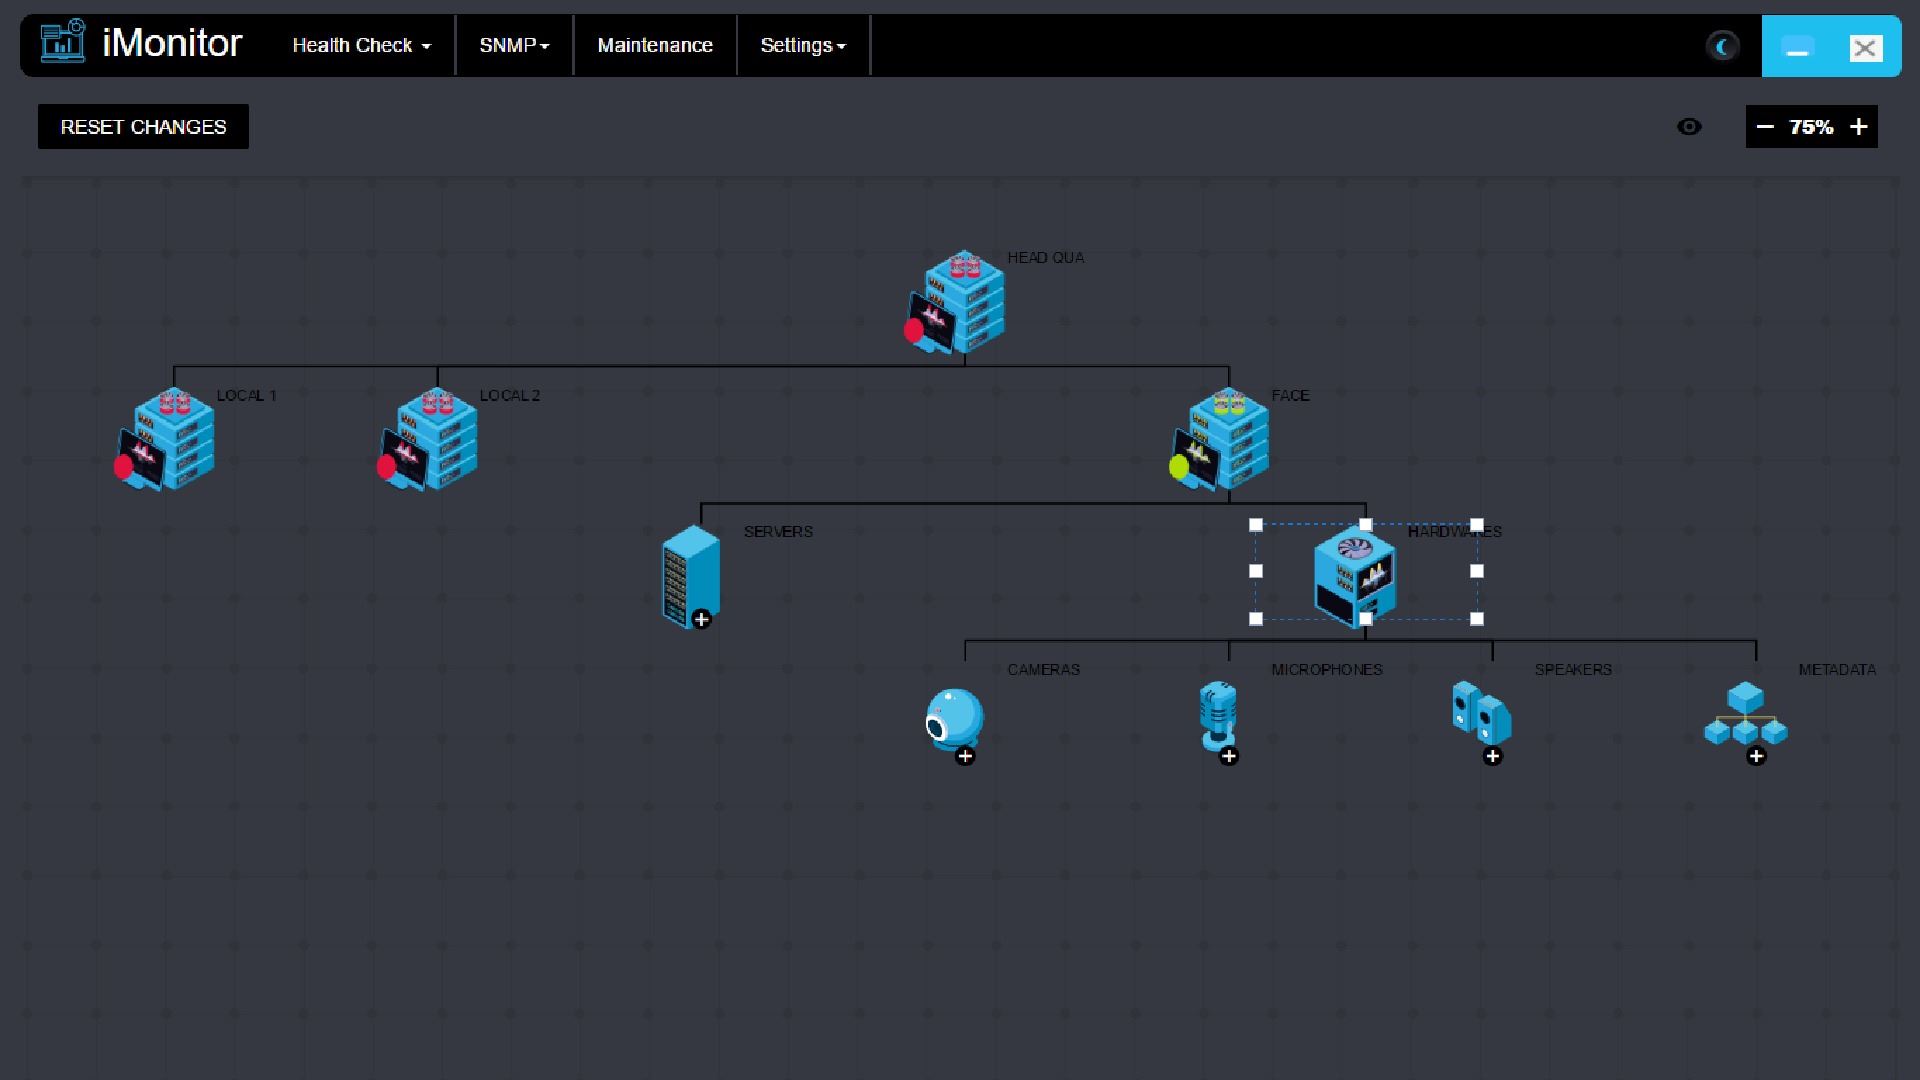Click red status dot on LOCAL 2
Screen dimensions: 1920x1080
point(386,467)
